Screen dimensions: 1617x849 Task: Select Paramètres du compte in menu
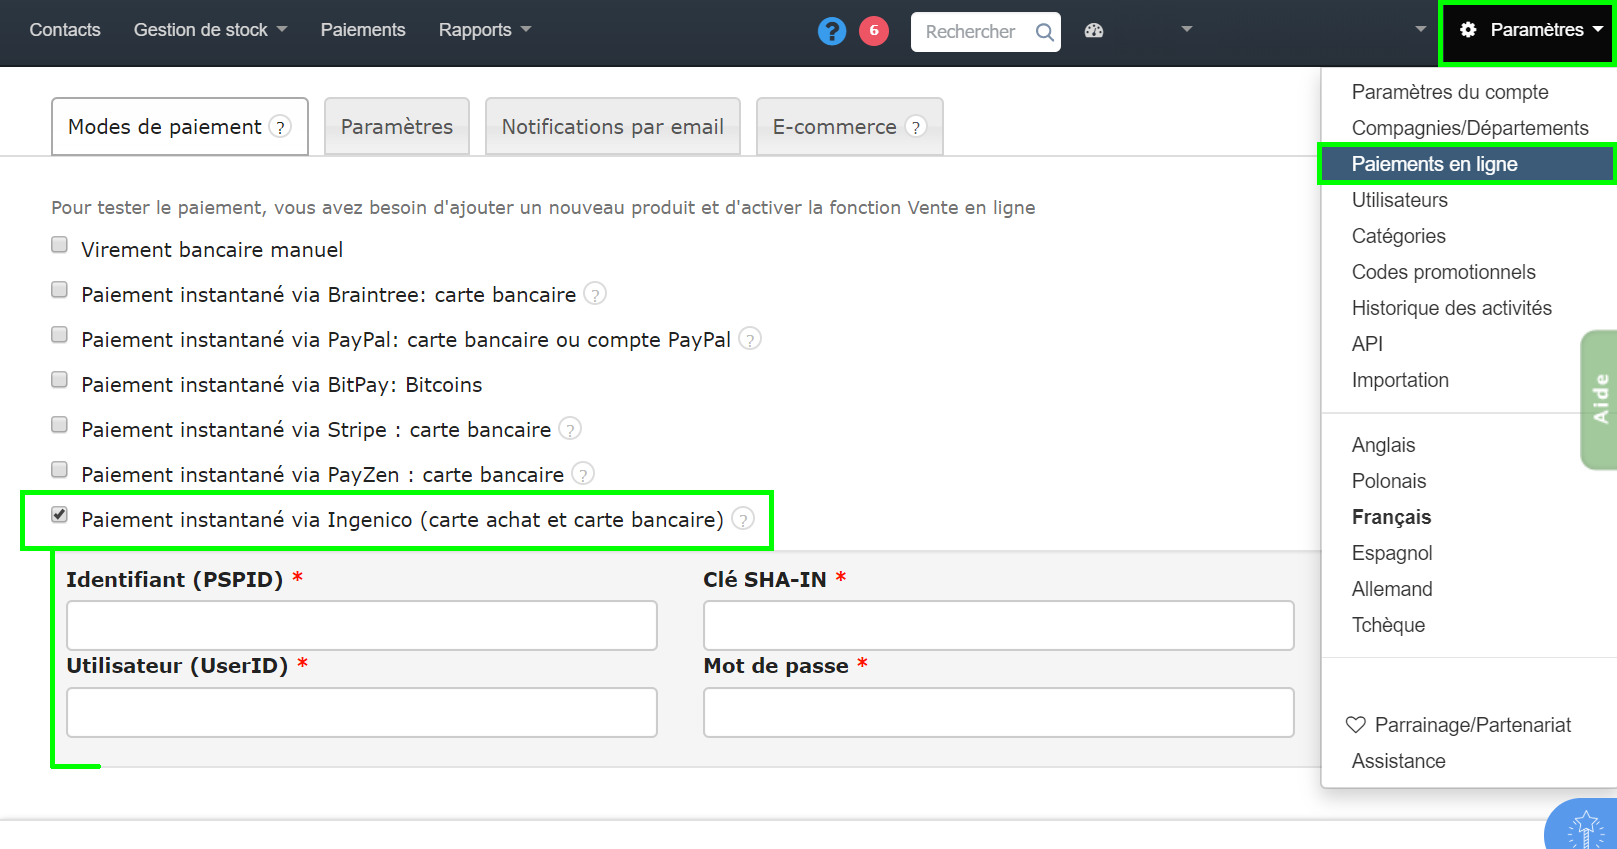coord(1450,92)
